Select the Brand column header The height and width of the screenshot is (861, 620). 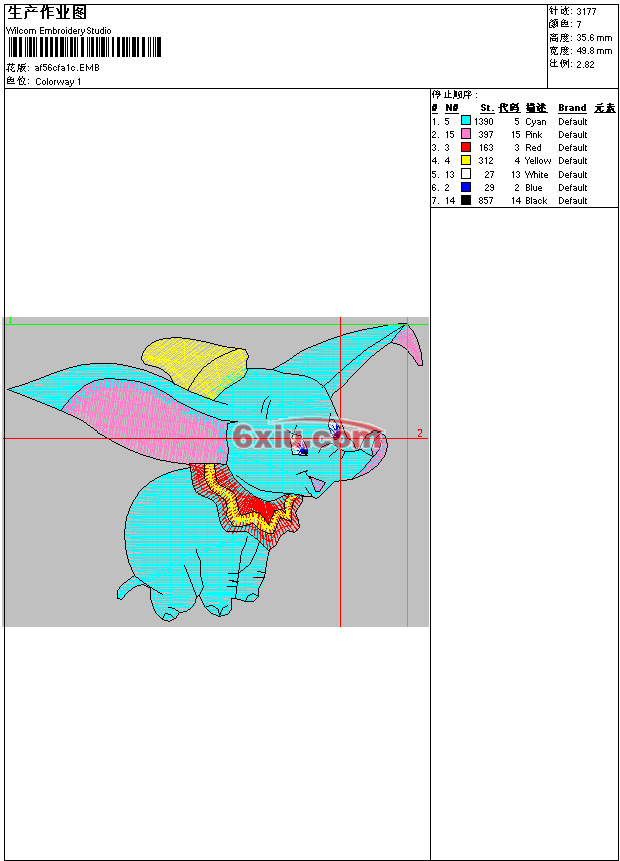tap(572, 108)
